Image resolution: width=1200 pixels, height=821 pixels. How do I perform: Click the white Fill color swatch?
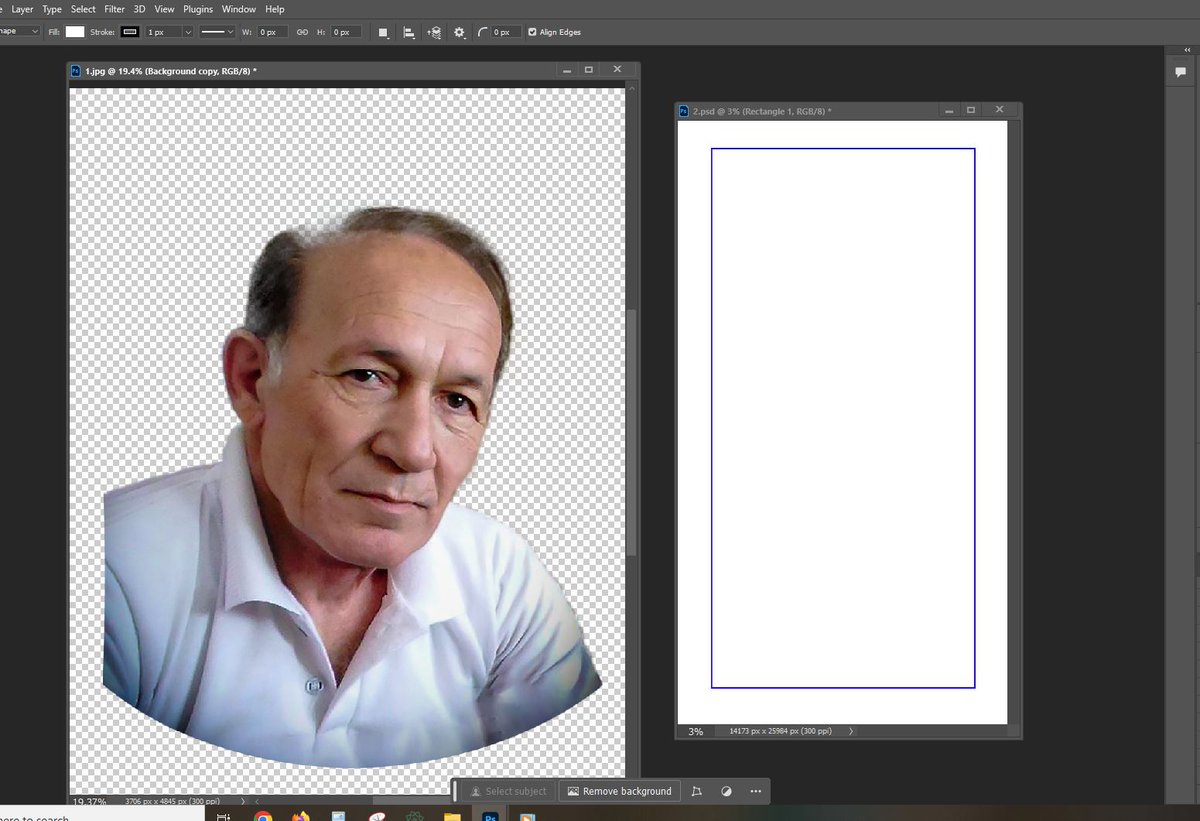[75, 32]
